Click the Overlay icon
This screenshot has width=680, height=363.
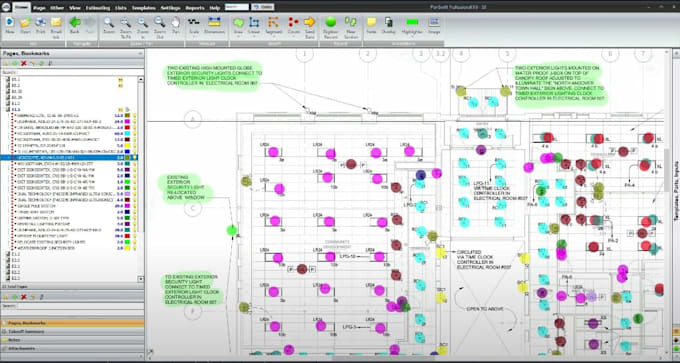click(x=389, y=22)
